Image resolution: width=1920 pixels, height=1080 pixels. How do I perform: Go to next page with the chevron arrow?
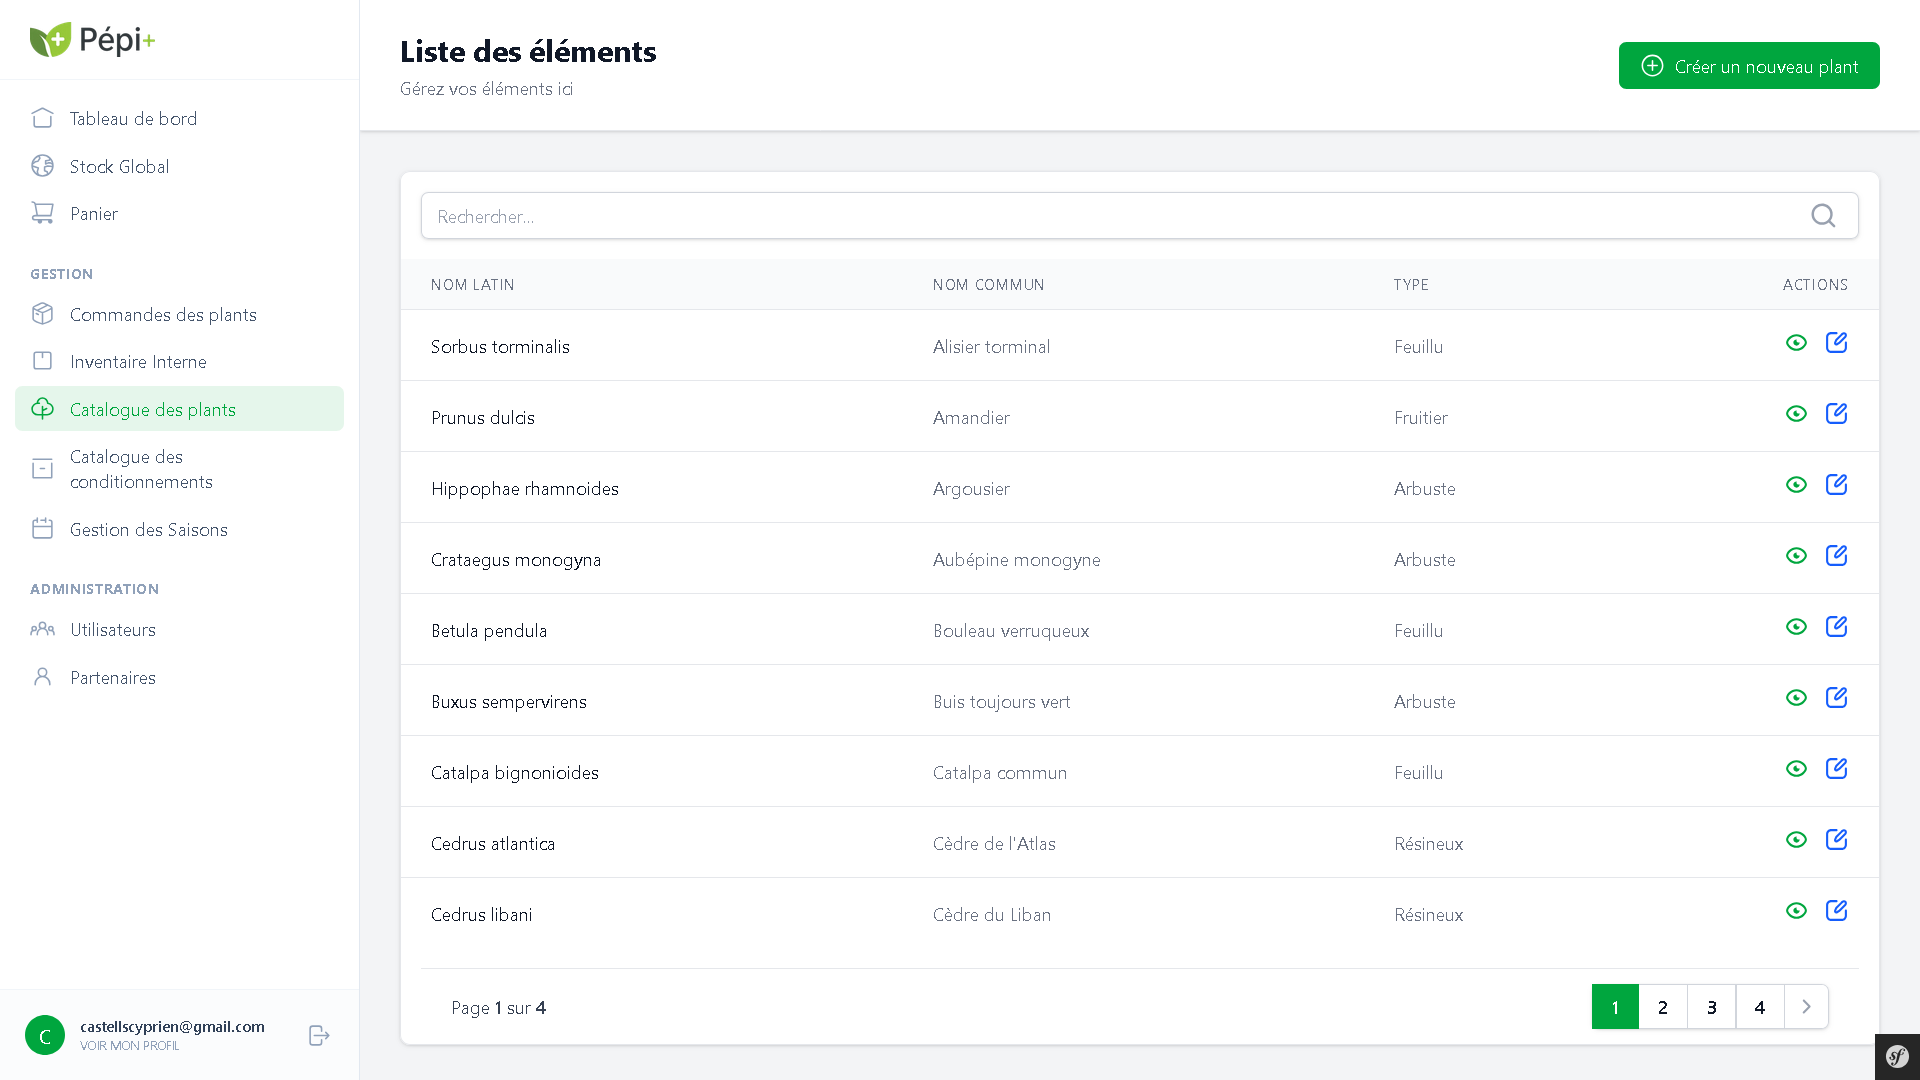[x=1806, y=1007]
